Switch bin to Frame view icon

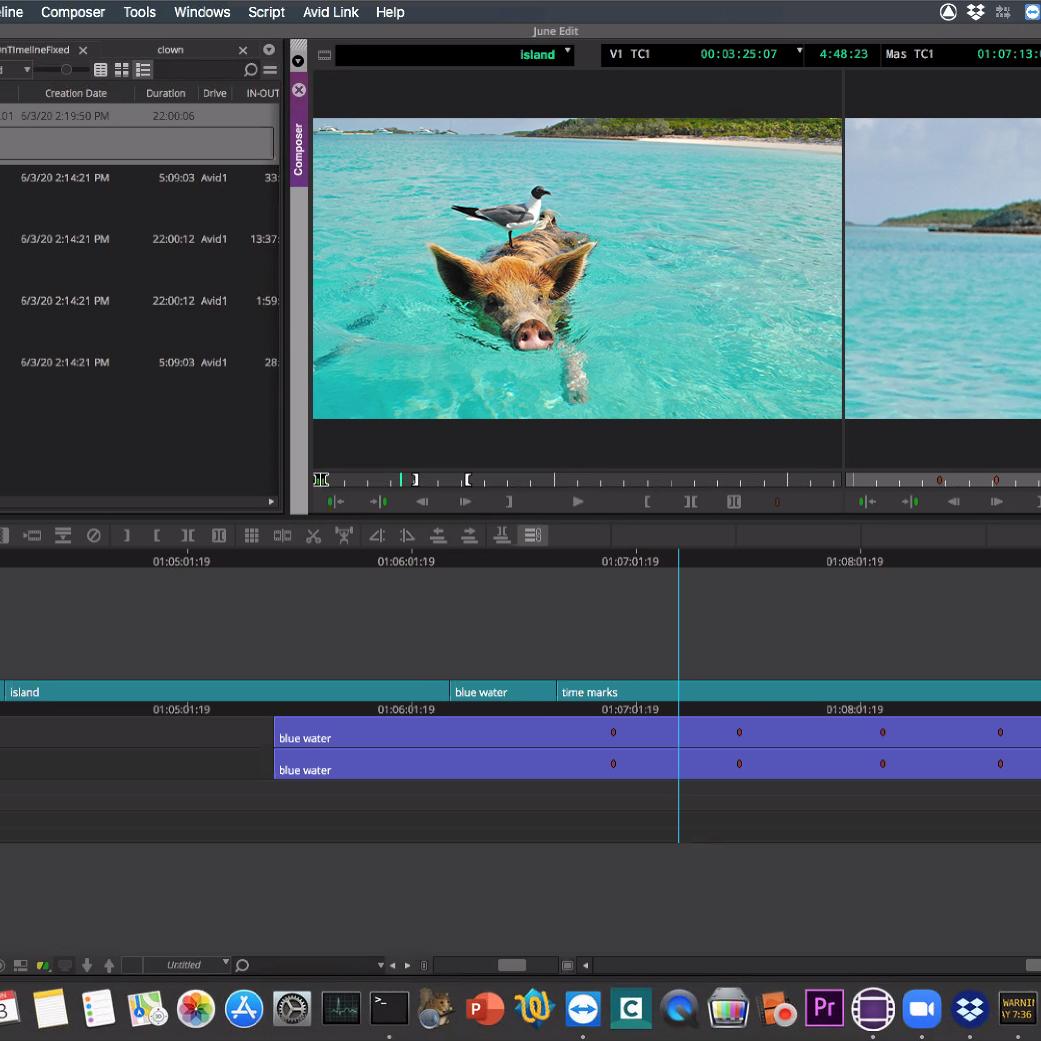coord(122,70)
